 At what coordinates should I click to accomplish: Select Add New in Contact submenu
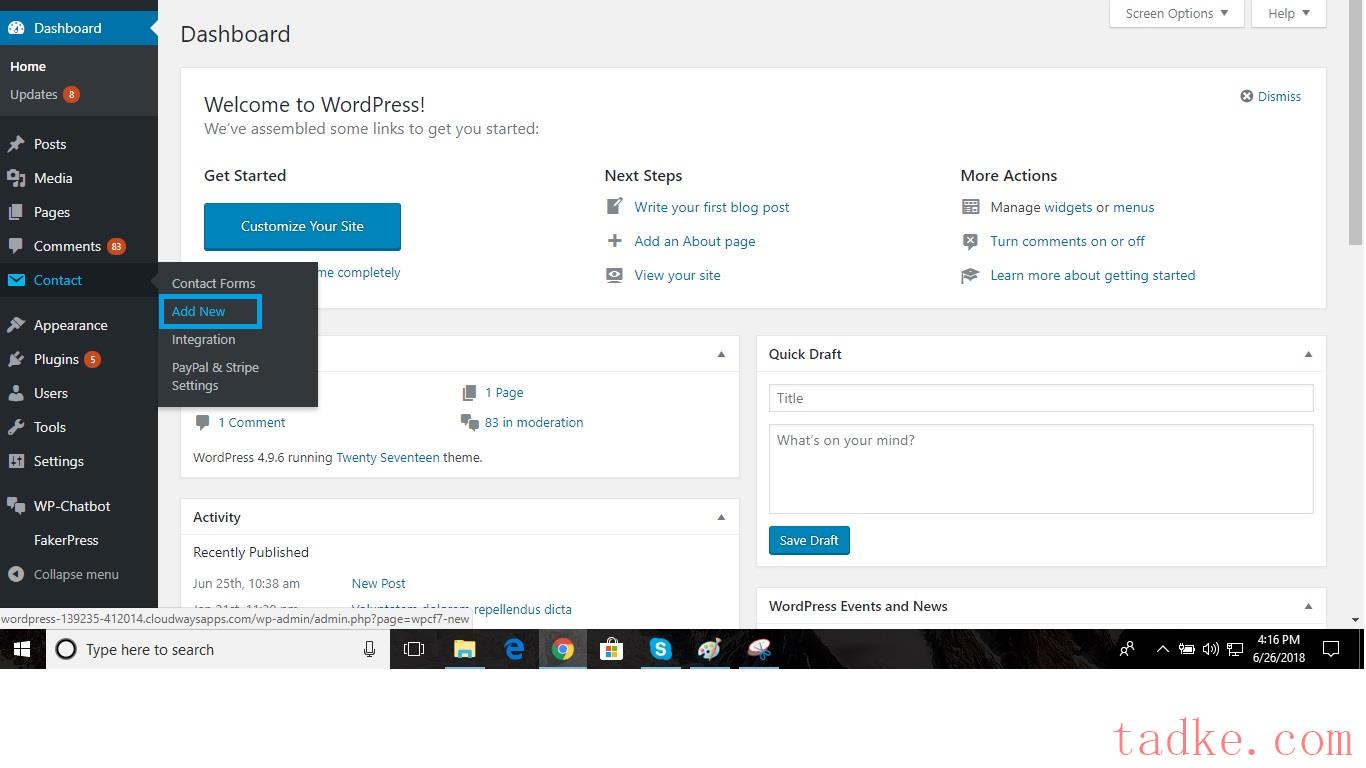coord(199,311)
